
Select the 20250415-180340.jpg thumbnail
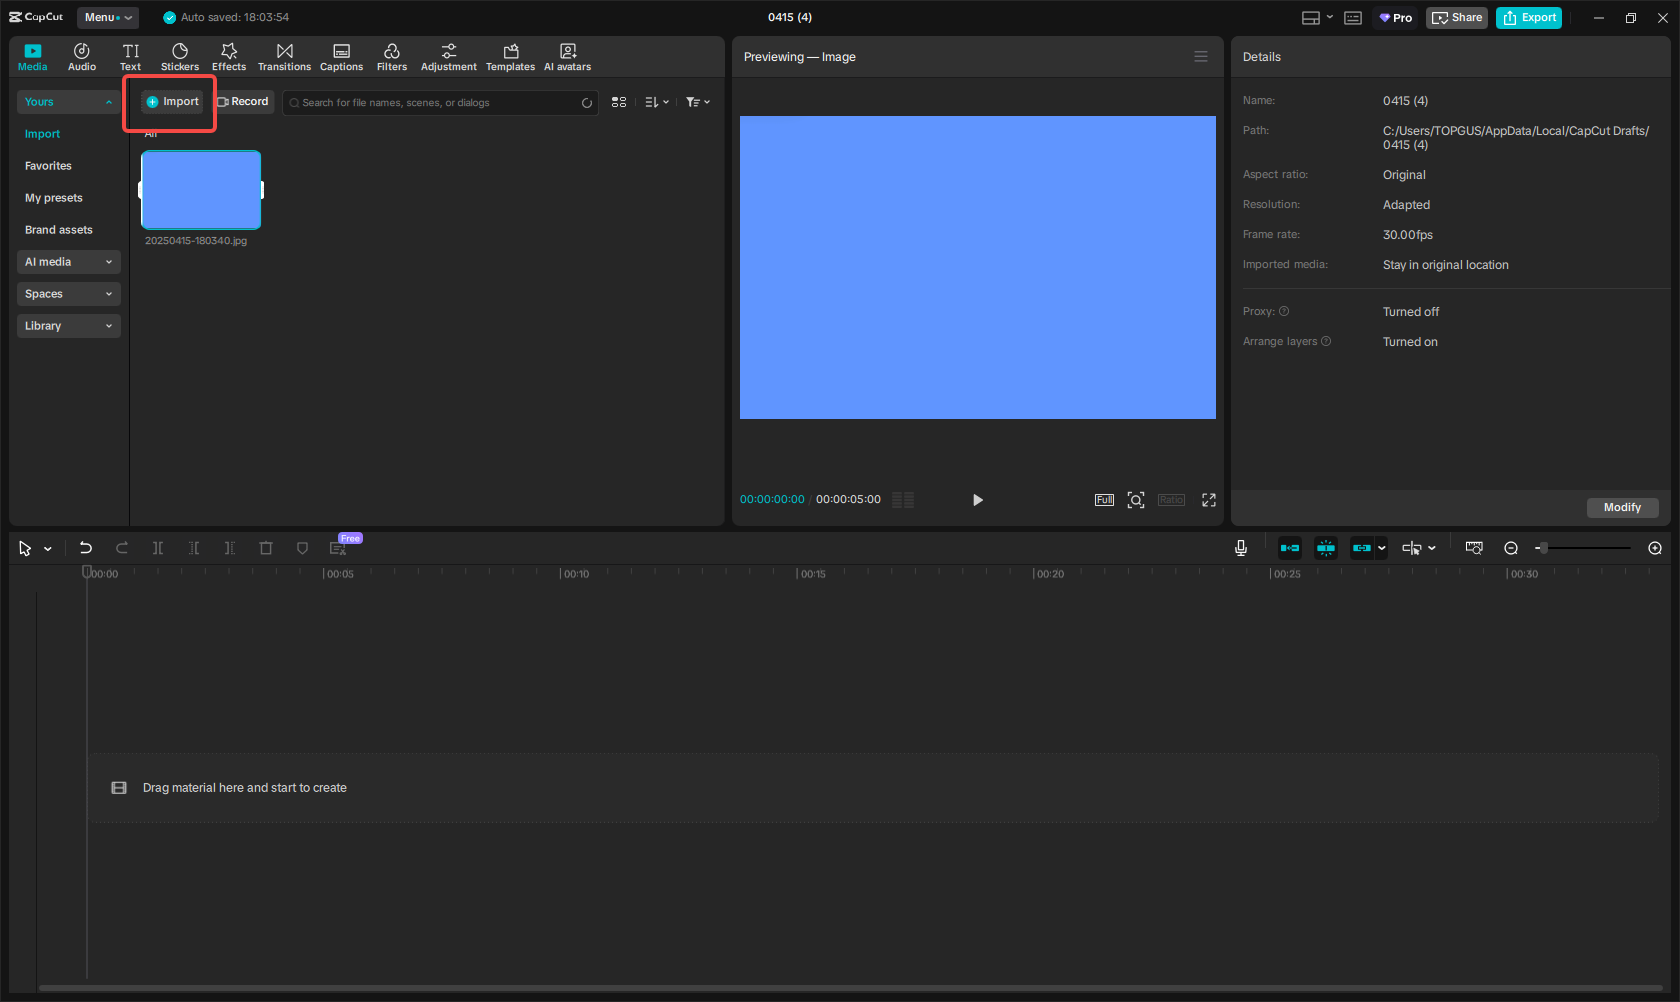tap(201, 189)
